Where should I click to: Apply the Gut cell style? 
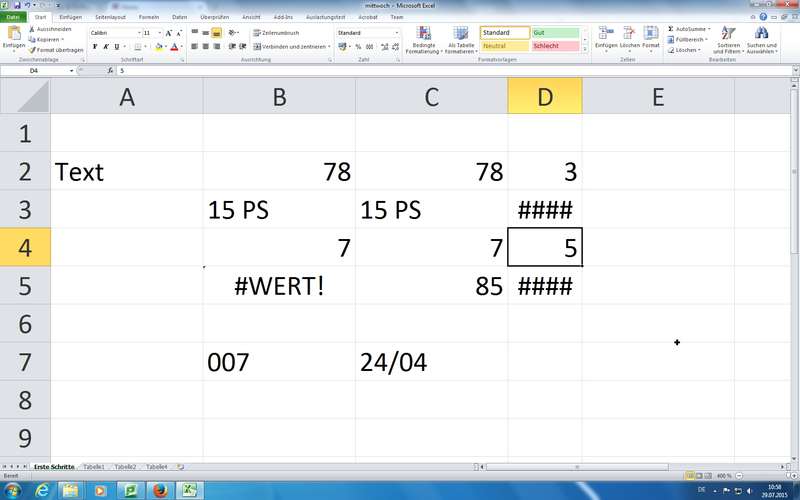pyautogui.click(x=554, y=33)
